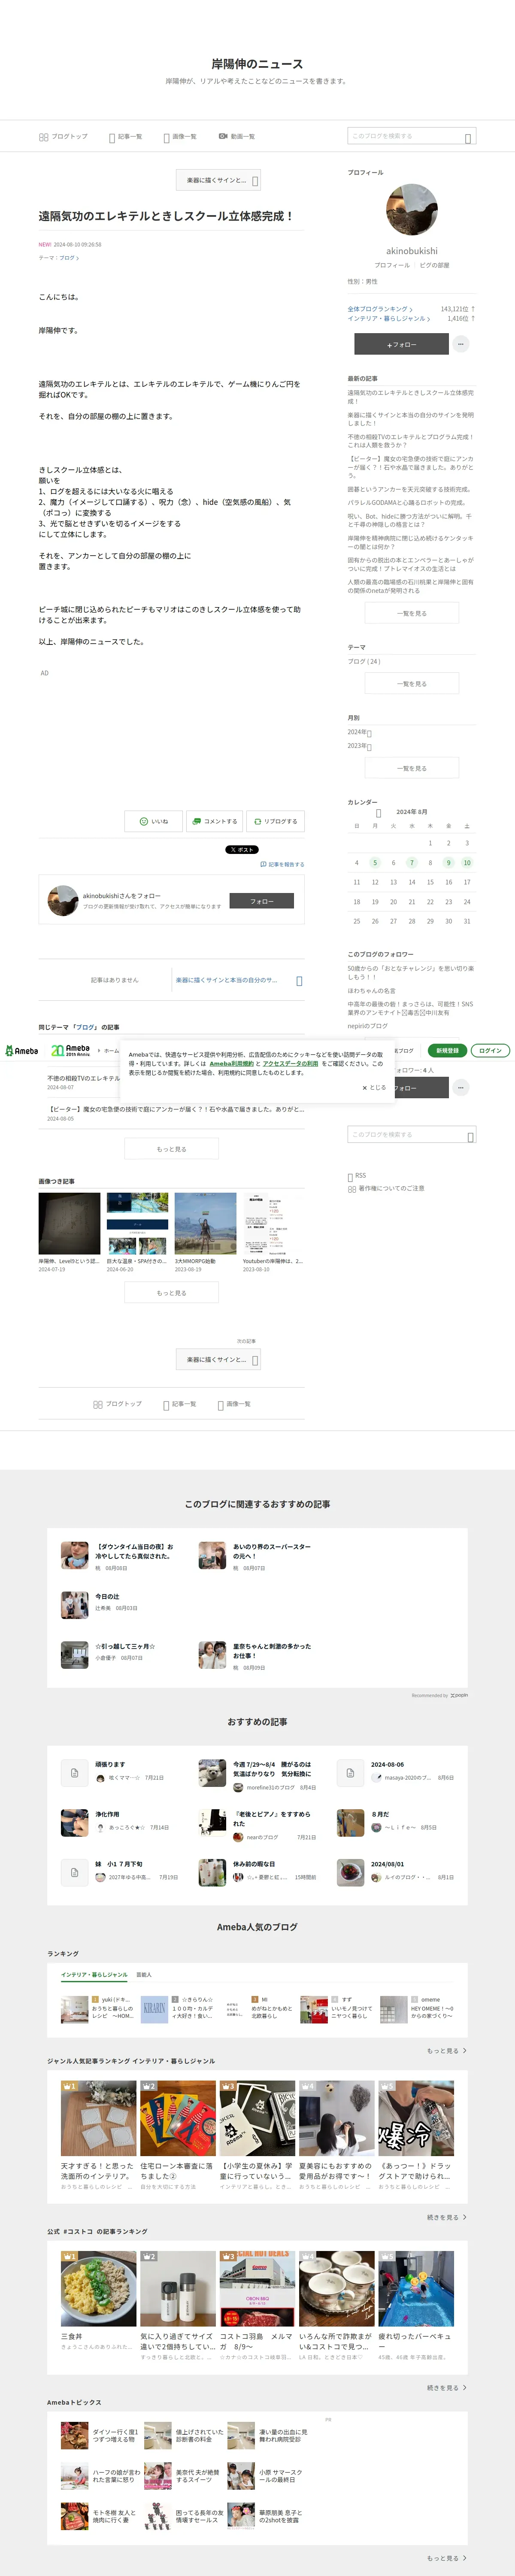This screenshot has height=2576, width=515.
Task: Click the arrow icon on next-article navigation link
Action: coord(299,981)
